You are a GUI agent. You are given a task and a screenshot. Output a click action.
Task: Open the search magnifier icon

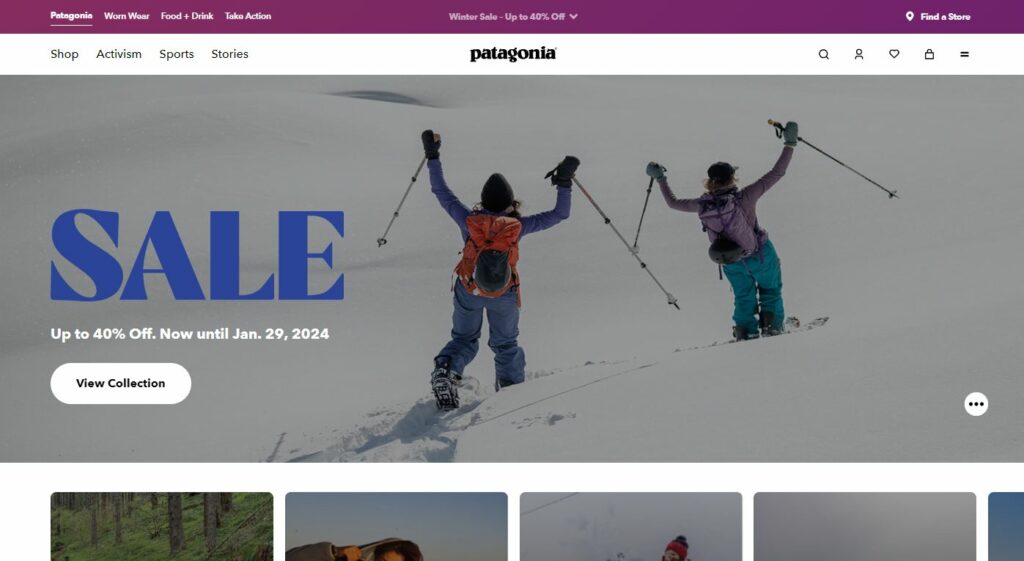824,54
